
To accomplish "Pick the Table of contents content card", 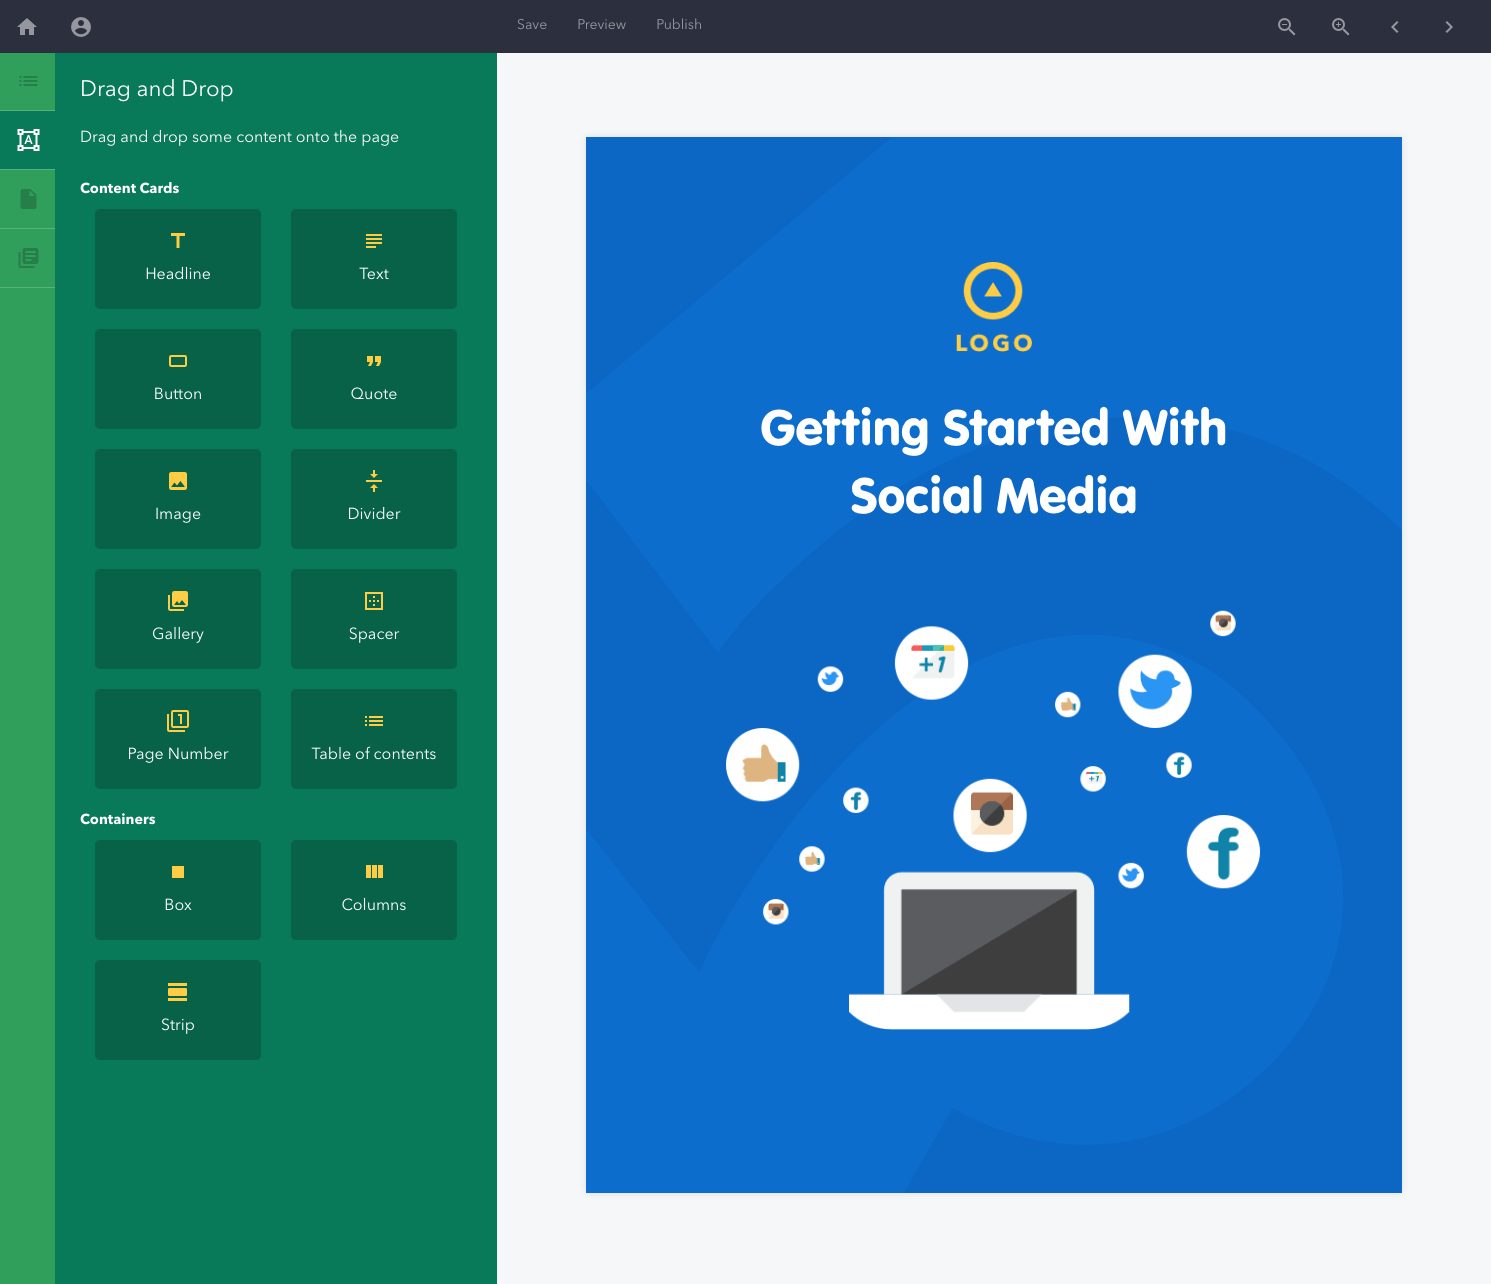I will point(373,739).
